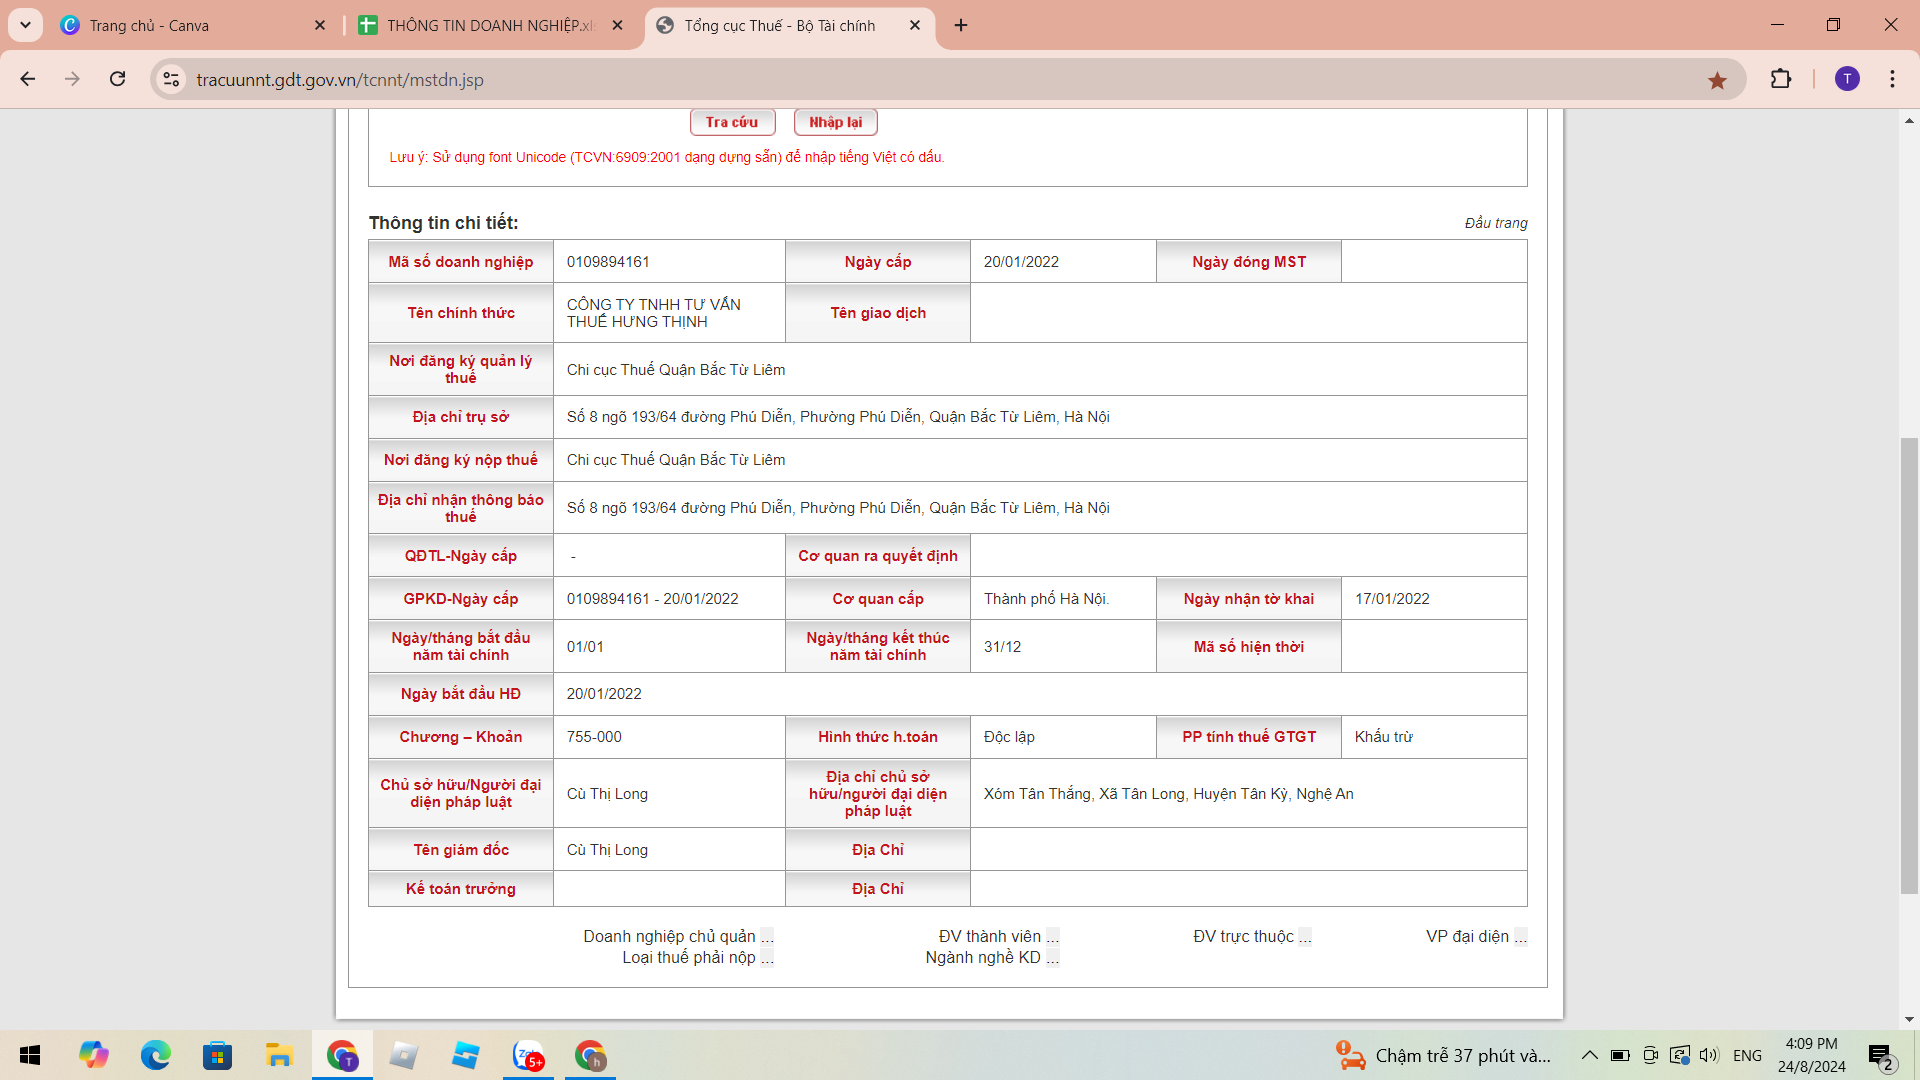Click the scrollbar down arrow
Viewport: 1920px width, 1080px height.
1909,1019
